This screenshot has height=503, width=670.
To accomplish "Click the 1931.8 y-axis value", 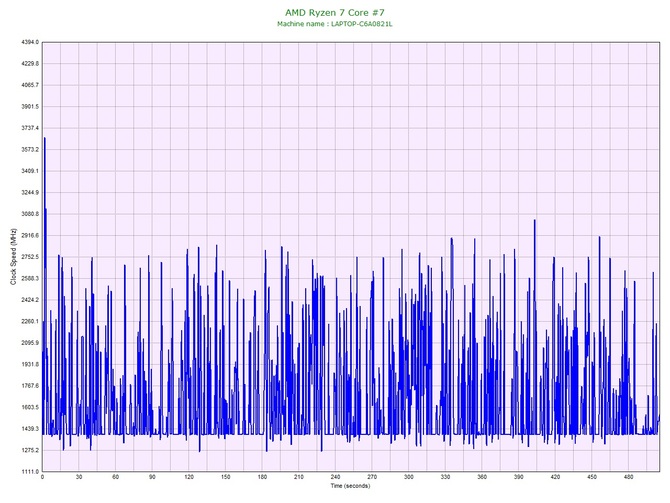I will click(30, 365).
